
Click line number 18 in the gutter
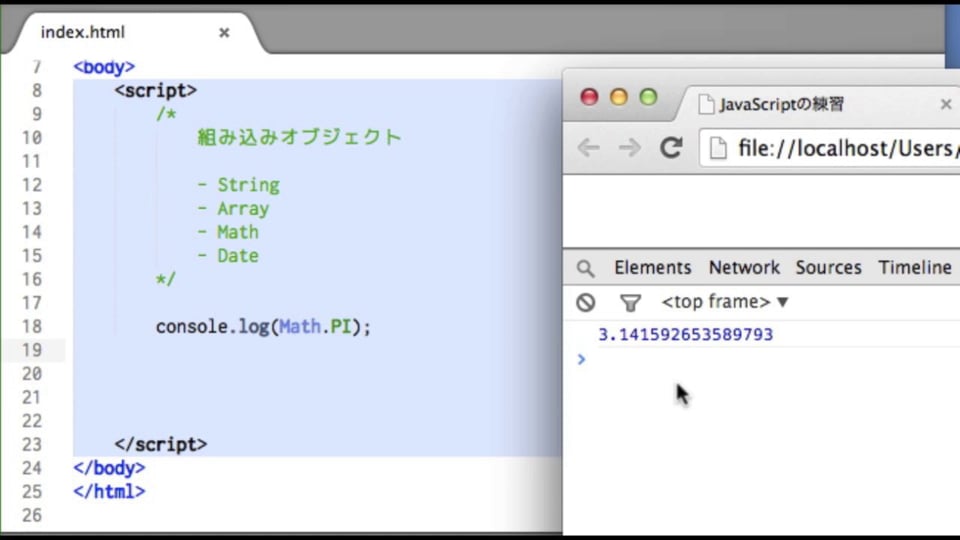[32, 327]
